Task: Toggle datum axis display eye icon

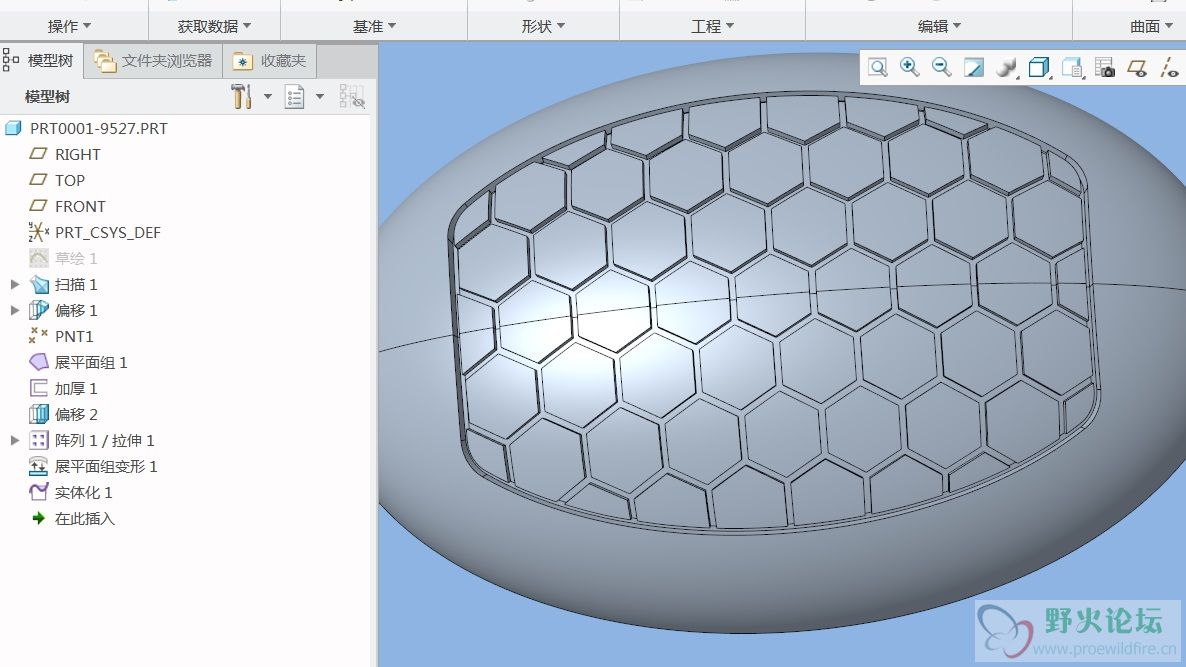Action: (1169, 67)
